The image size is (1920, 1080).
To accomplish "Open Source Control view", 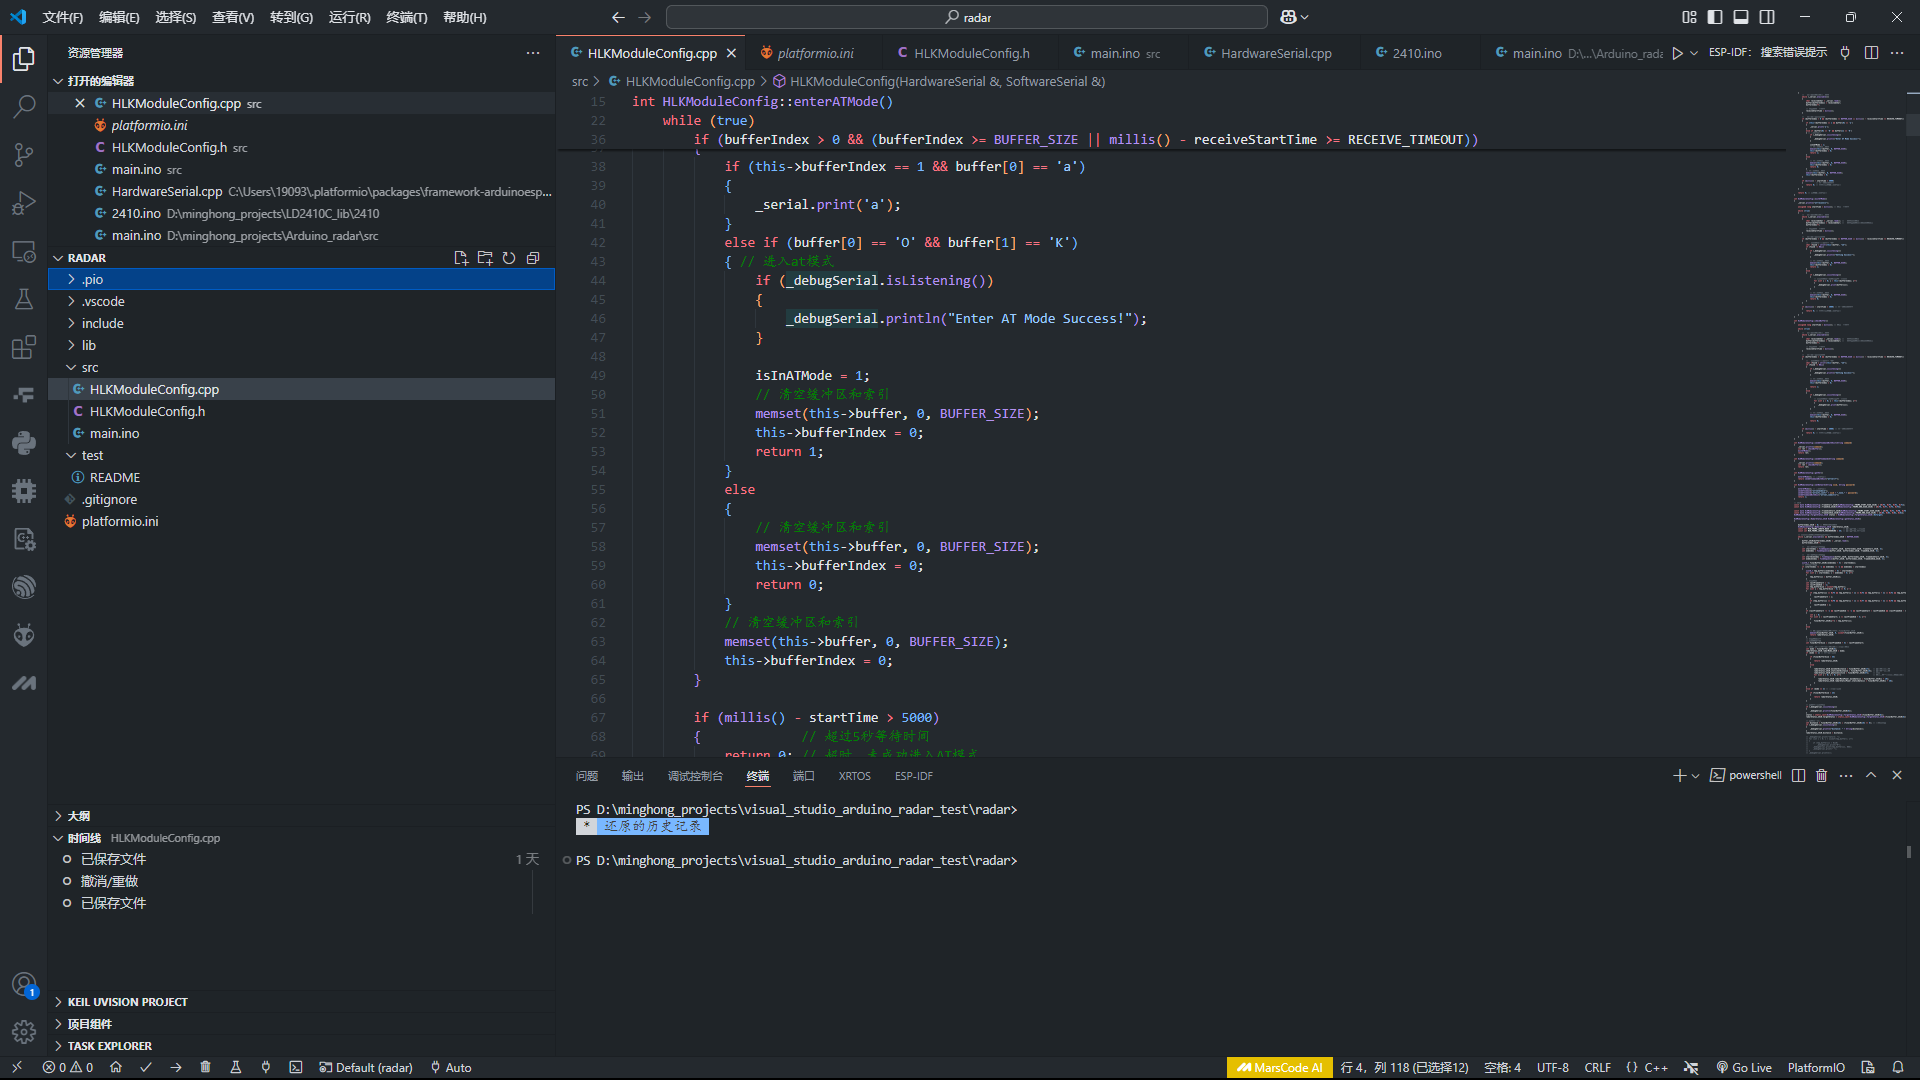I will pyautogui.click(x=24, y=154).
